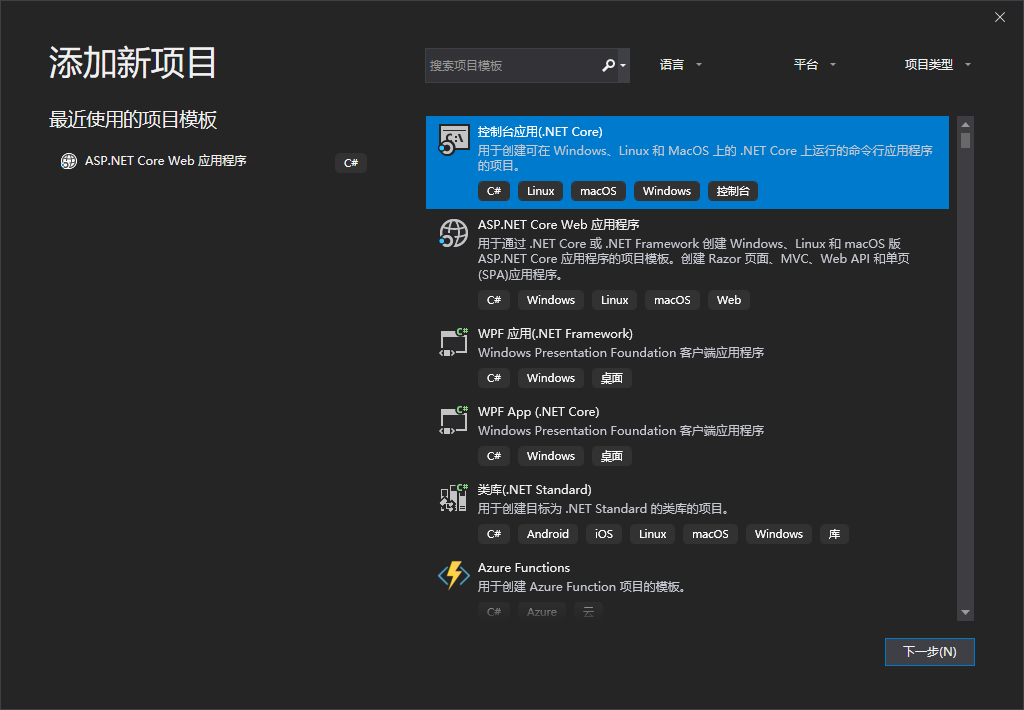This screenshot has height=710, width=1024.
Task: Click Windows tag on WPF .NET Framework template
Action: (551, 378)
